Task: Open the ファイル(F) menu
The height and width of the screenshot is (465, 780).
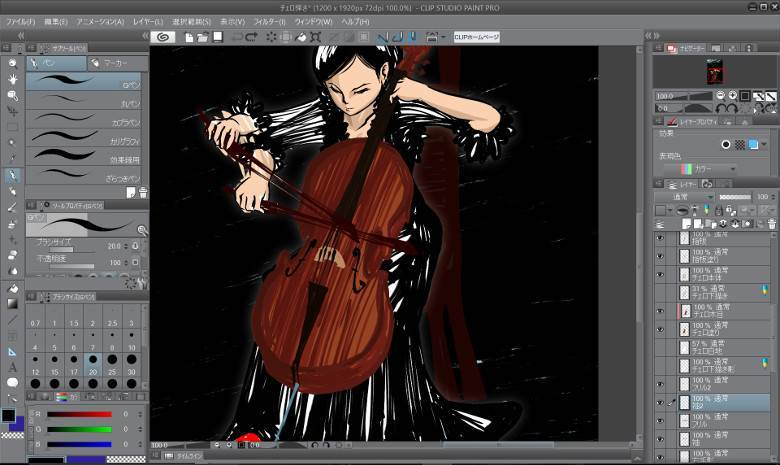Action: [x=19, y=21]
